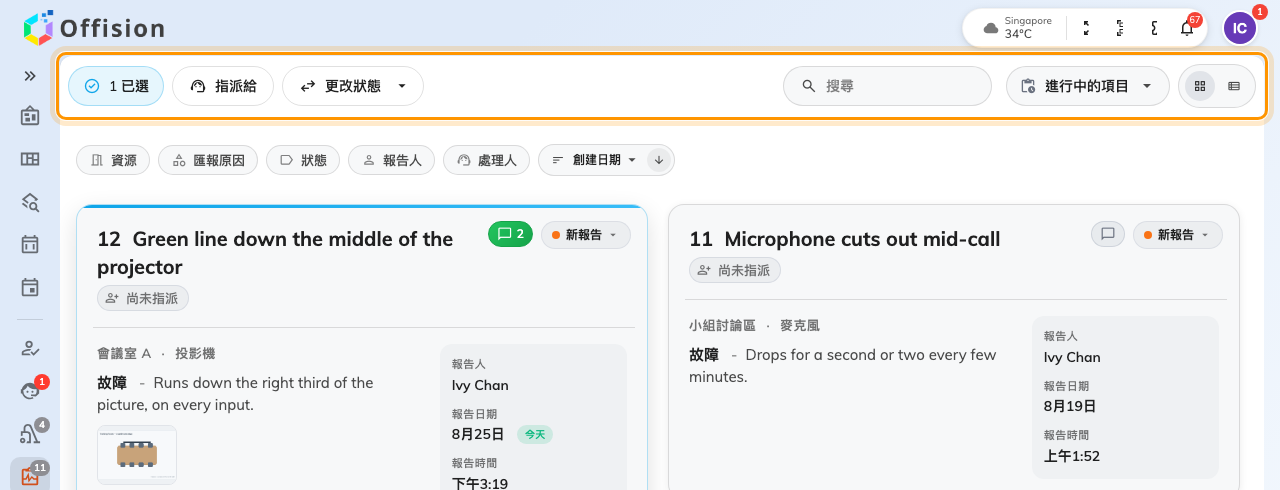This screenshot has height=490, width=1280.
Task: Click '投影機' resource text on report 12
Action: (195, 353)
